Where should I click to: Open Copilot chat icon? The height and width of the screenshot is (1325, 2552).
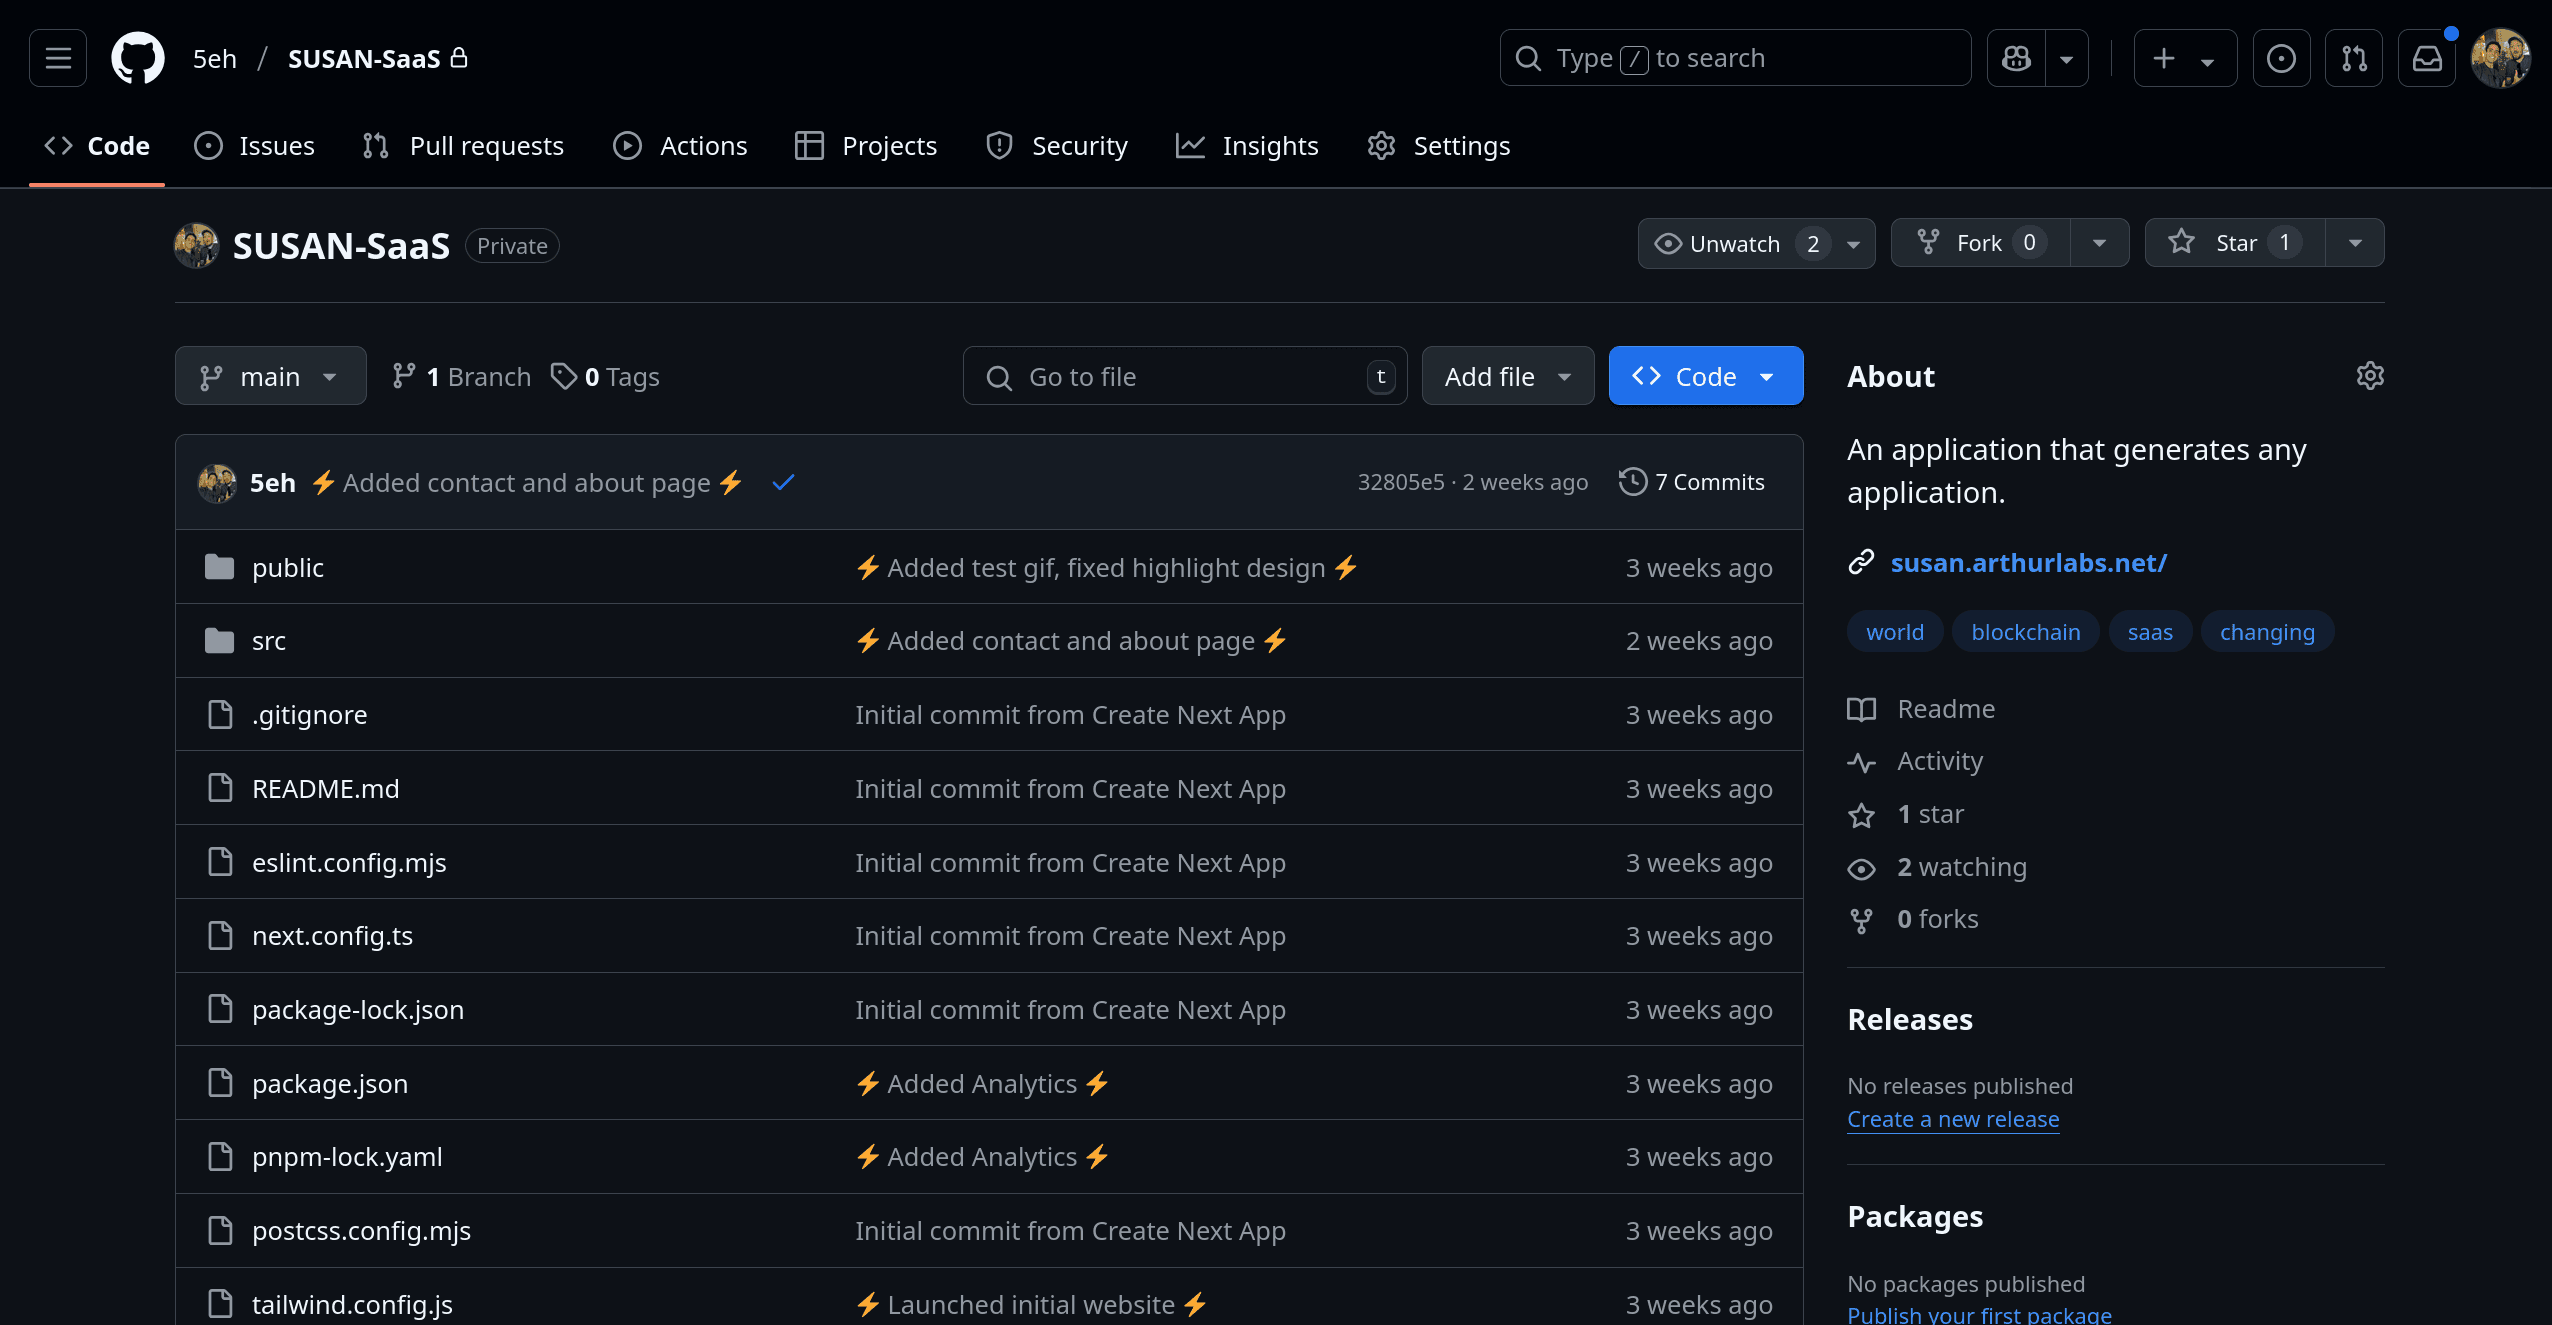(2016, 58)
